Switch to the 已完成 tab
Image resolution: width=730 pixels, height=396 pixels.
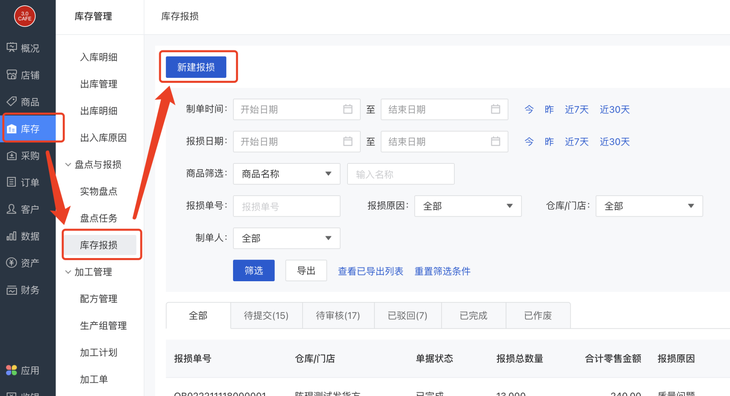pos(473,315)
